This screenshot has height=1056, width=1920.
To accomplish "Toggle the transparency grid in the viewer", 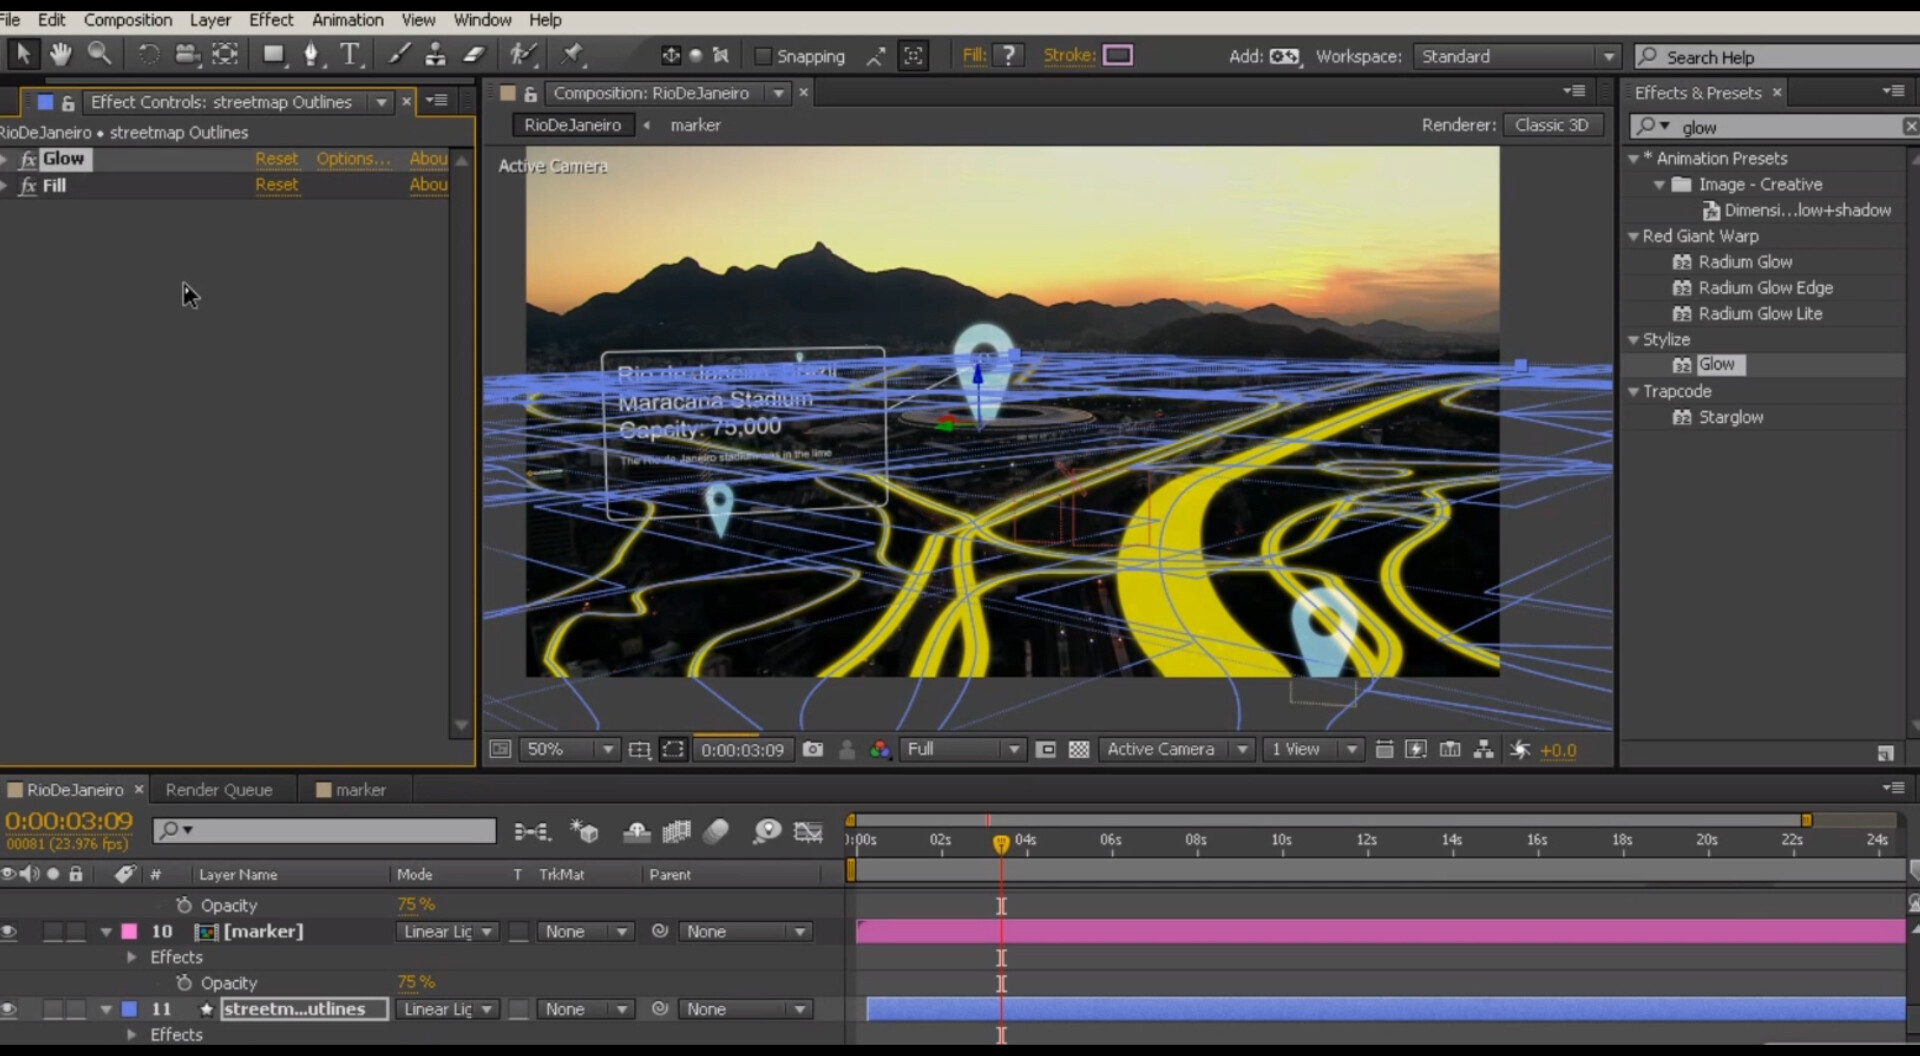I will [x=1079, y=749].
